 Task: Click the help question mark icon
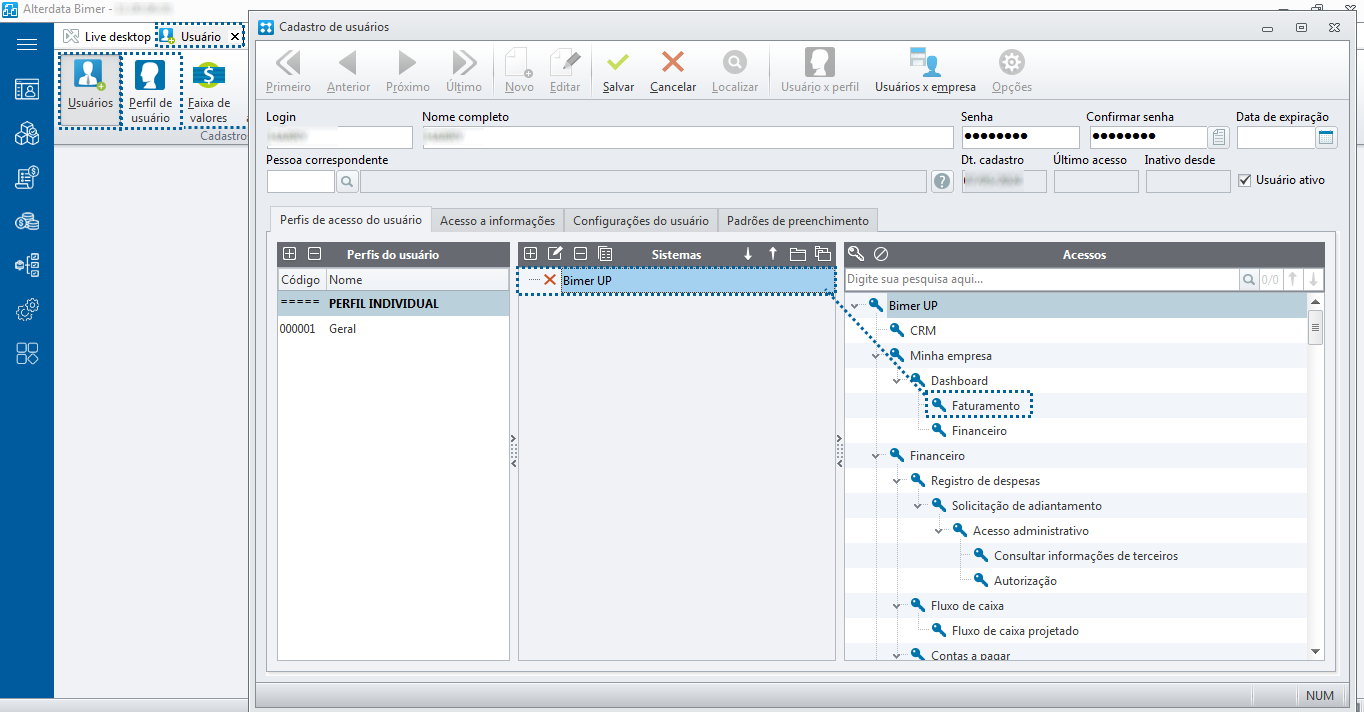pyautogui.click(x=942, y=181)
